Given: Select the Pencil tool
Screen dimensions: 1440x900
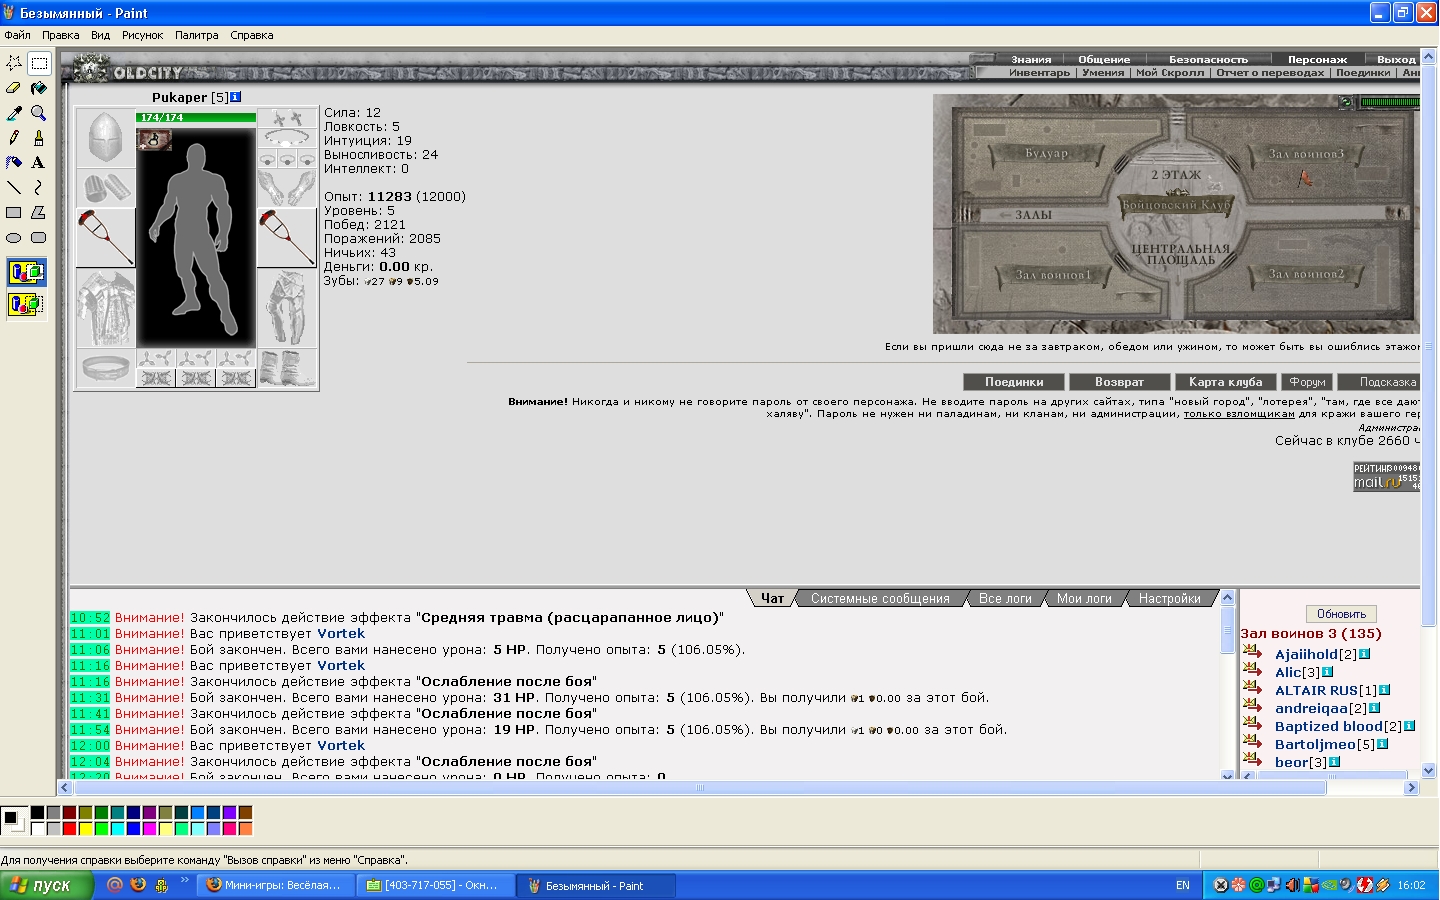Looking at the screenshot, I should coord(14,137).
